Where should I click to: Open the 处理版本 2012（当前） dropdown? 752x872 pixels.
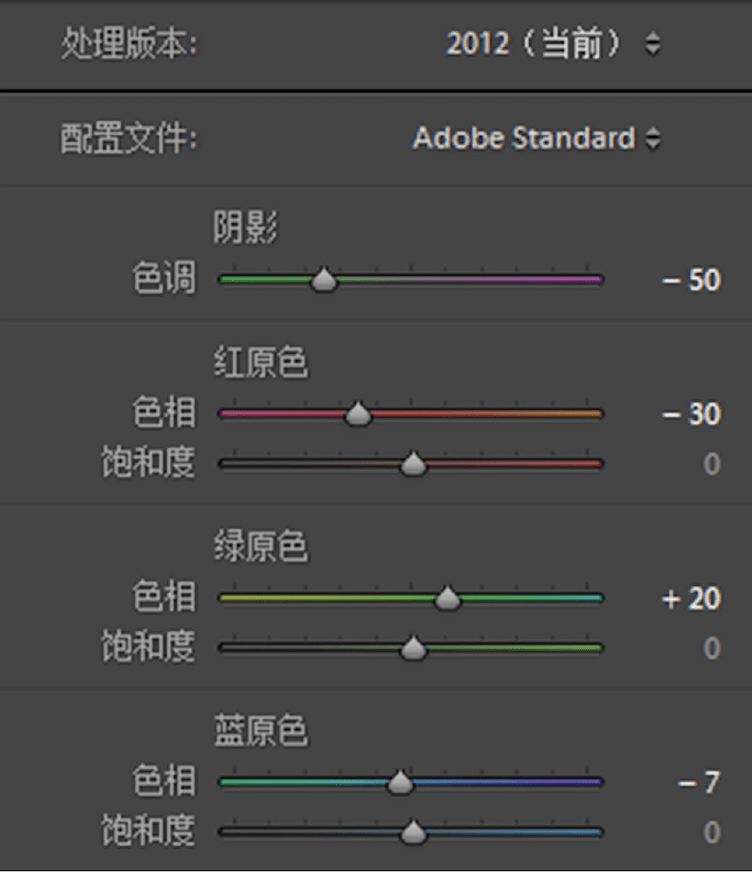pyautogui.click(x=553, y=45)
